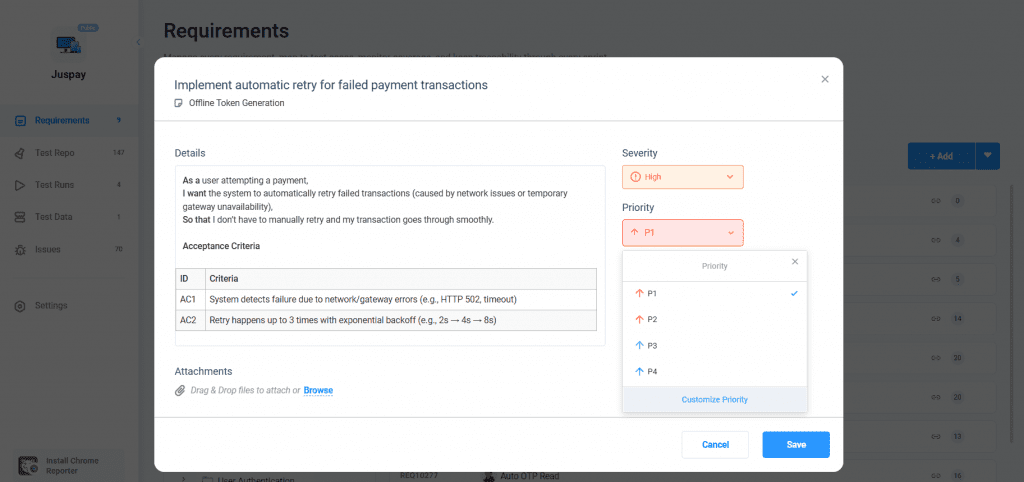1024x482 pixels.
Task: Open Test Repo from sidebar icon
Action: (21, 153)
